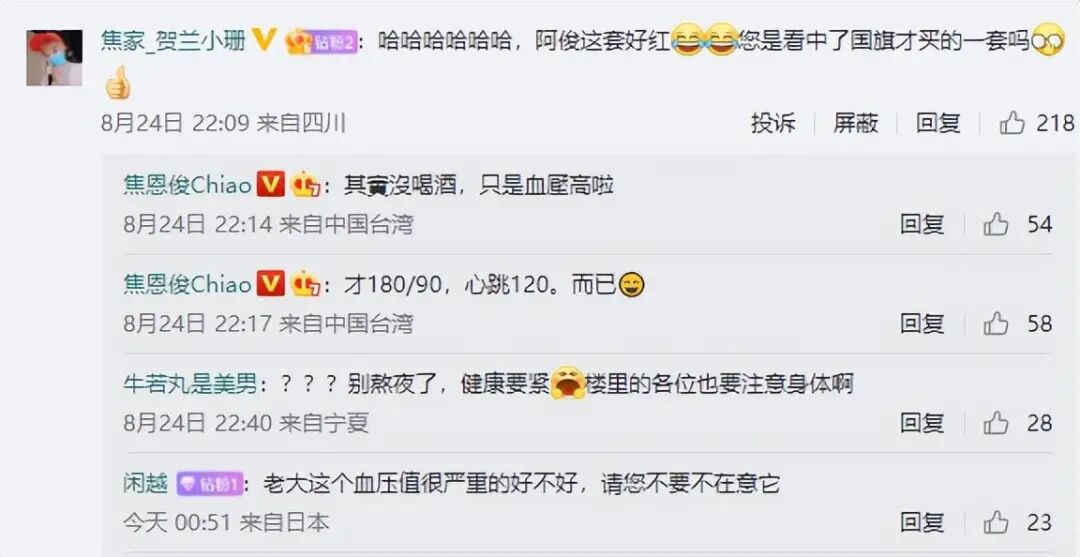Click the red V badge on first 焦恩俊Chiao reply
The height and width of the screenshot is (557, 1080).
pos(271,185)
